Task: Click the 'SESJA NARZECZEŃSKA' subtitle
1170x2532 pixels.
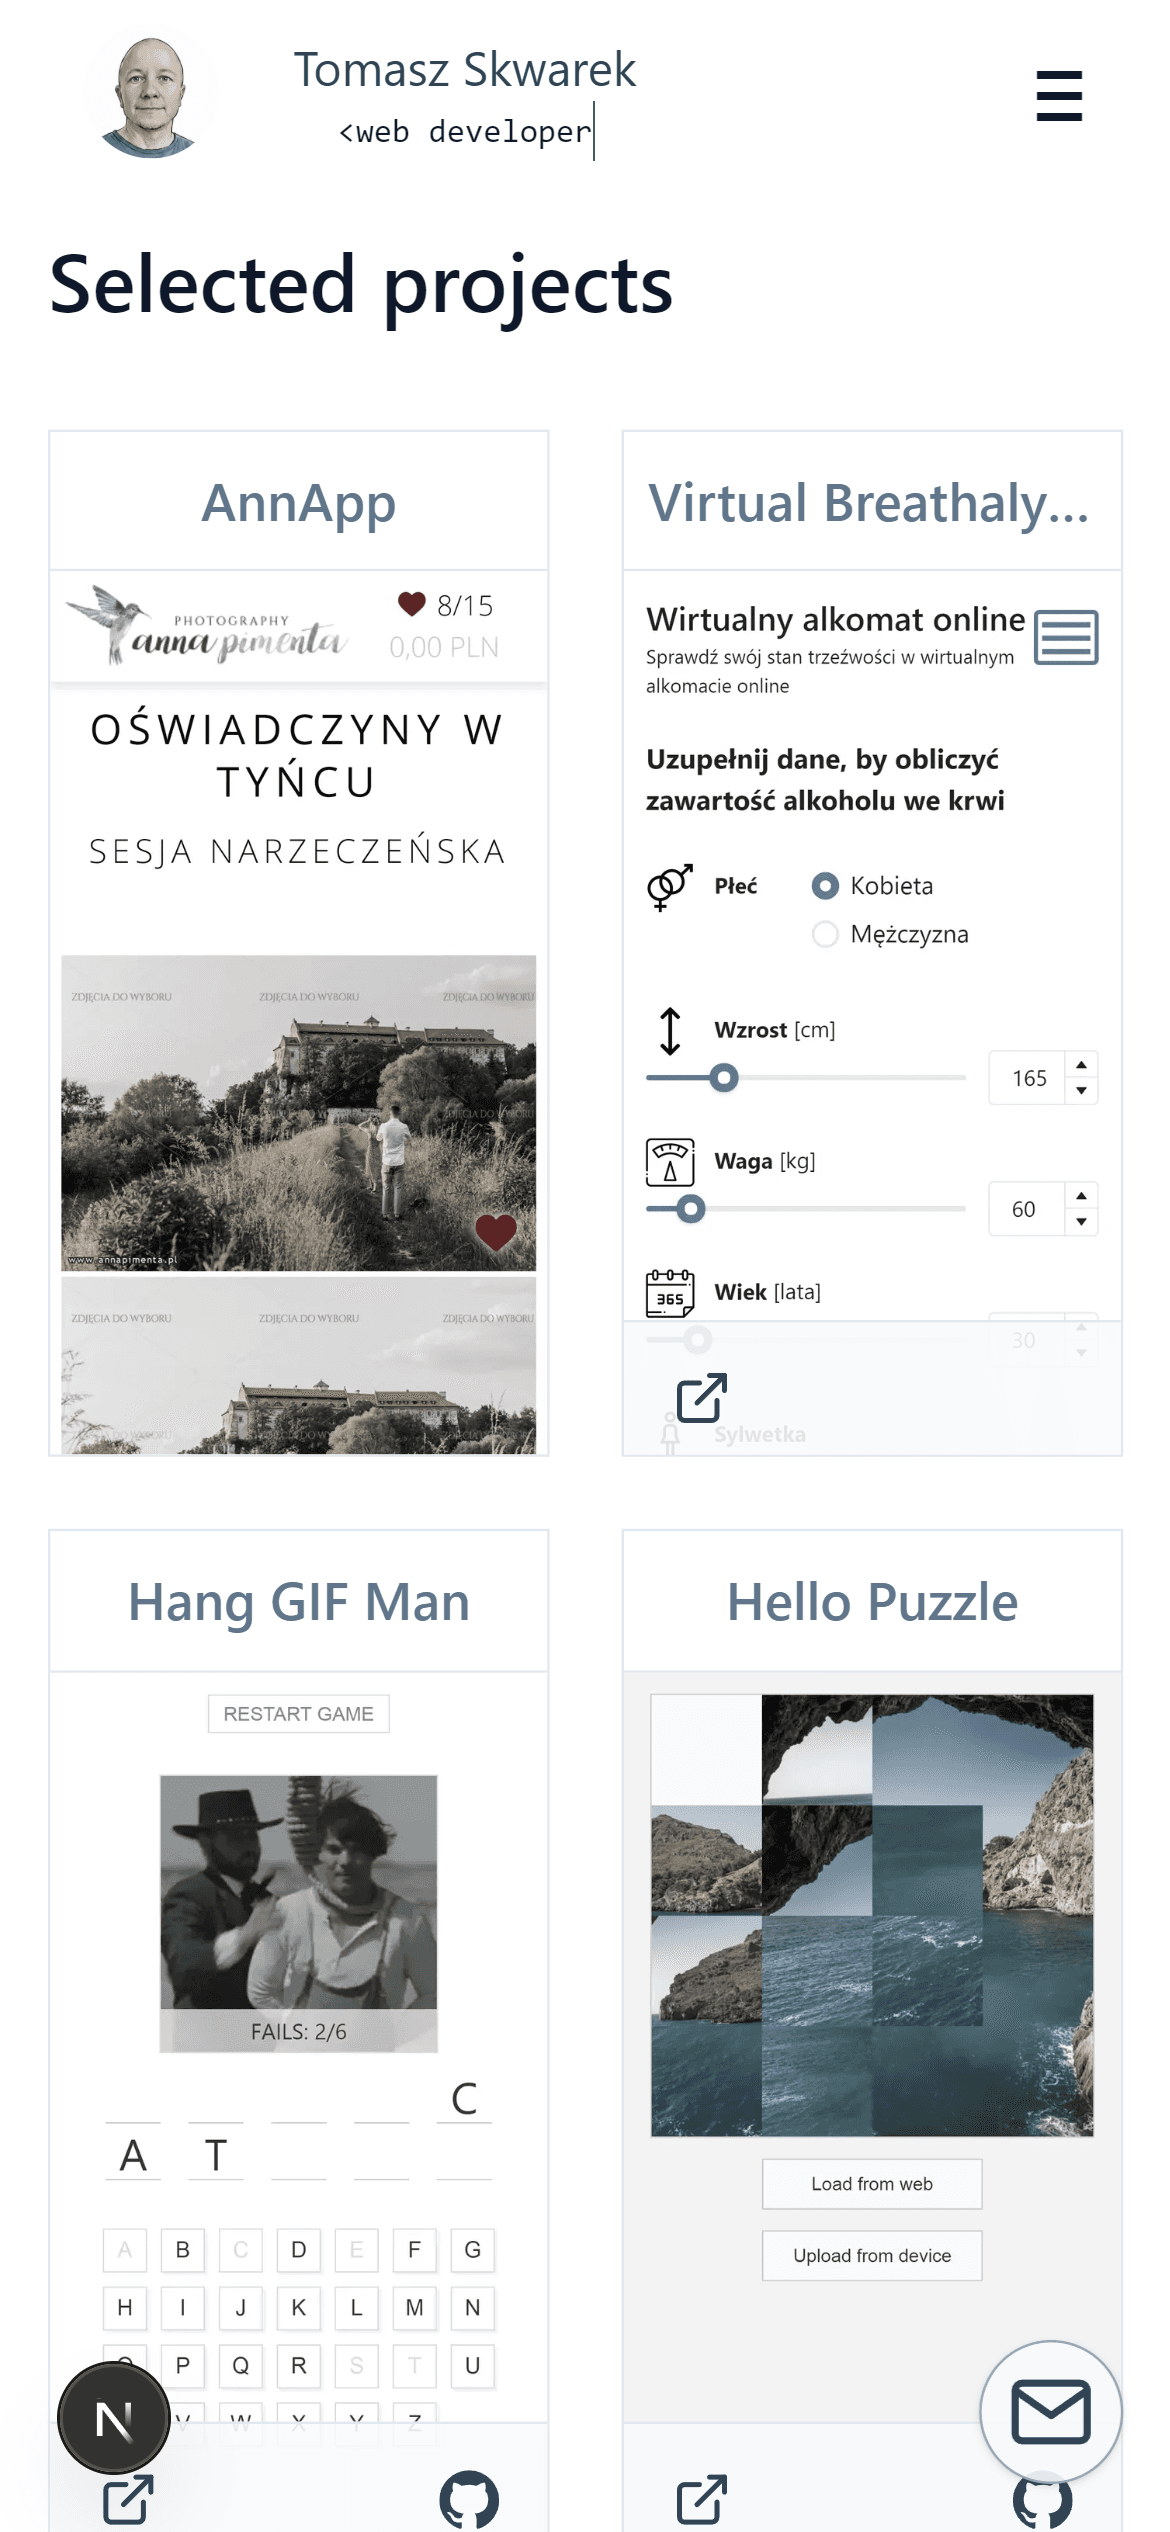Action: pos(298,852)
